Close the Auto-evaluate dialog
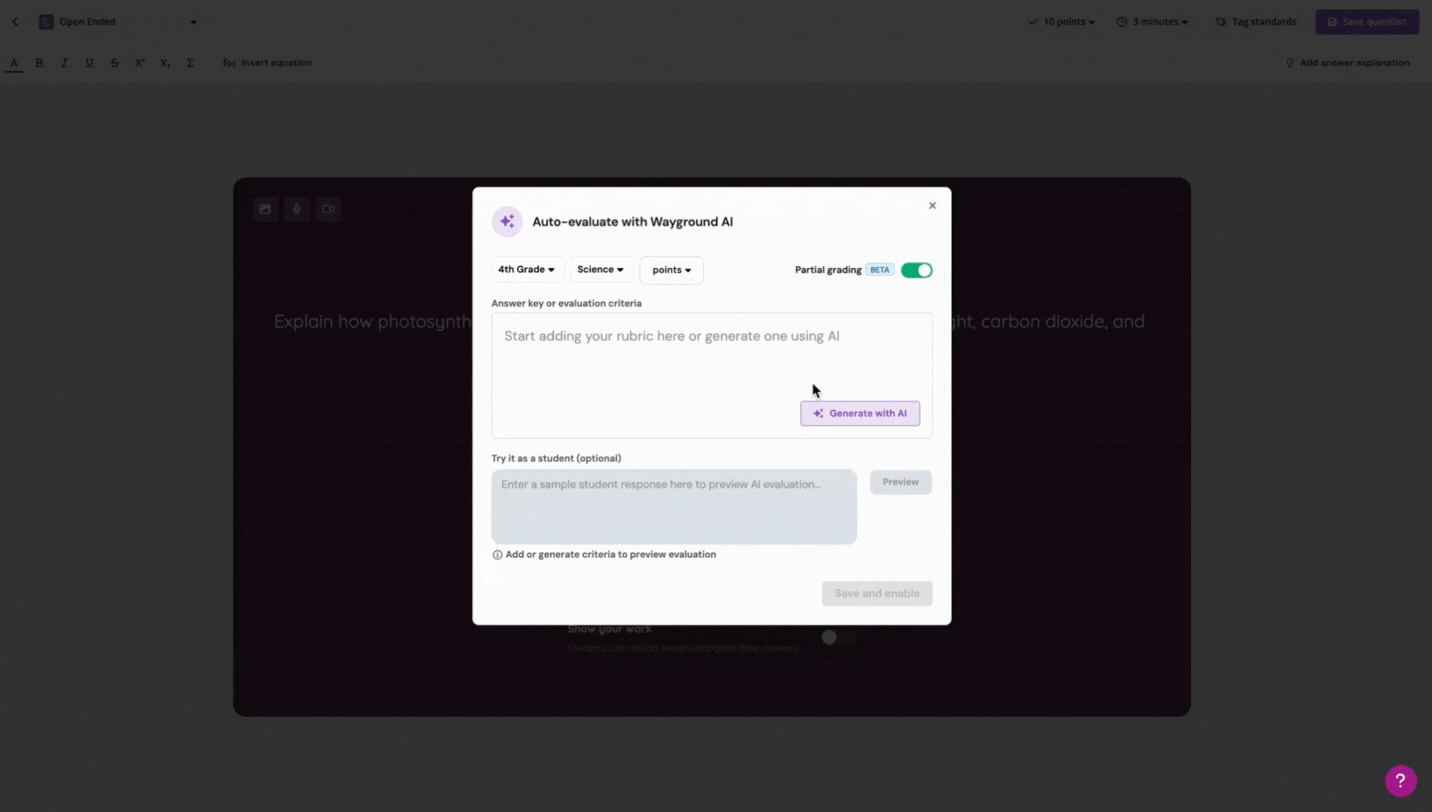The height and width of the screenshot is (812, 1432). tap(932, 206)
